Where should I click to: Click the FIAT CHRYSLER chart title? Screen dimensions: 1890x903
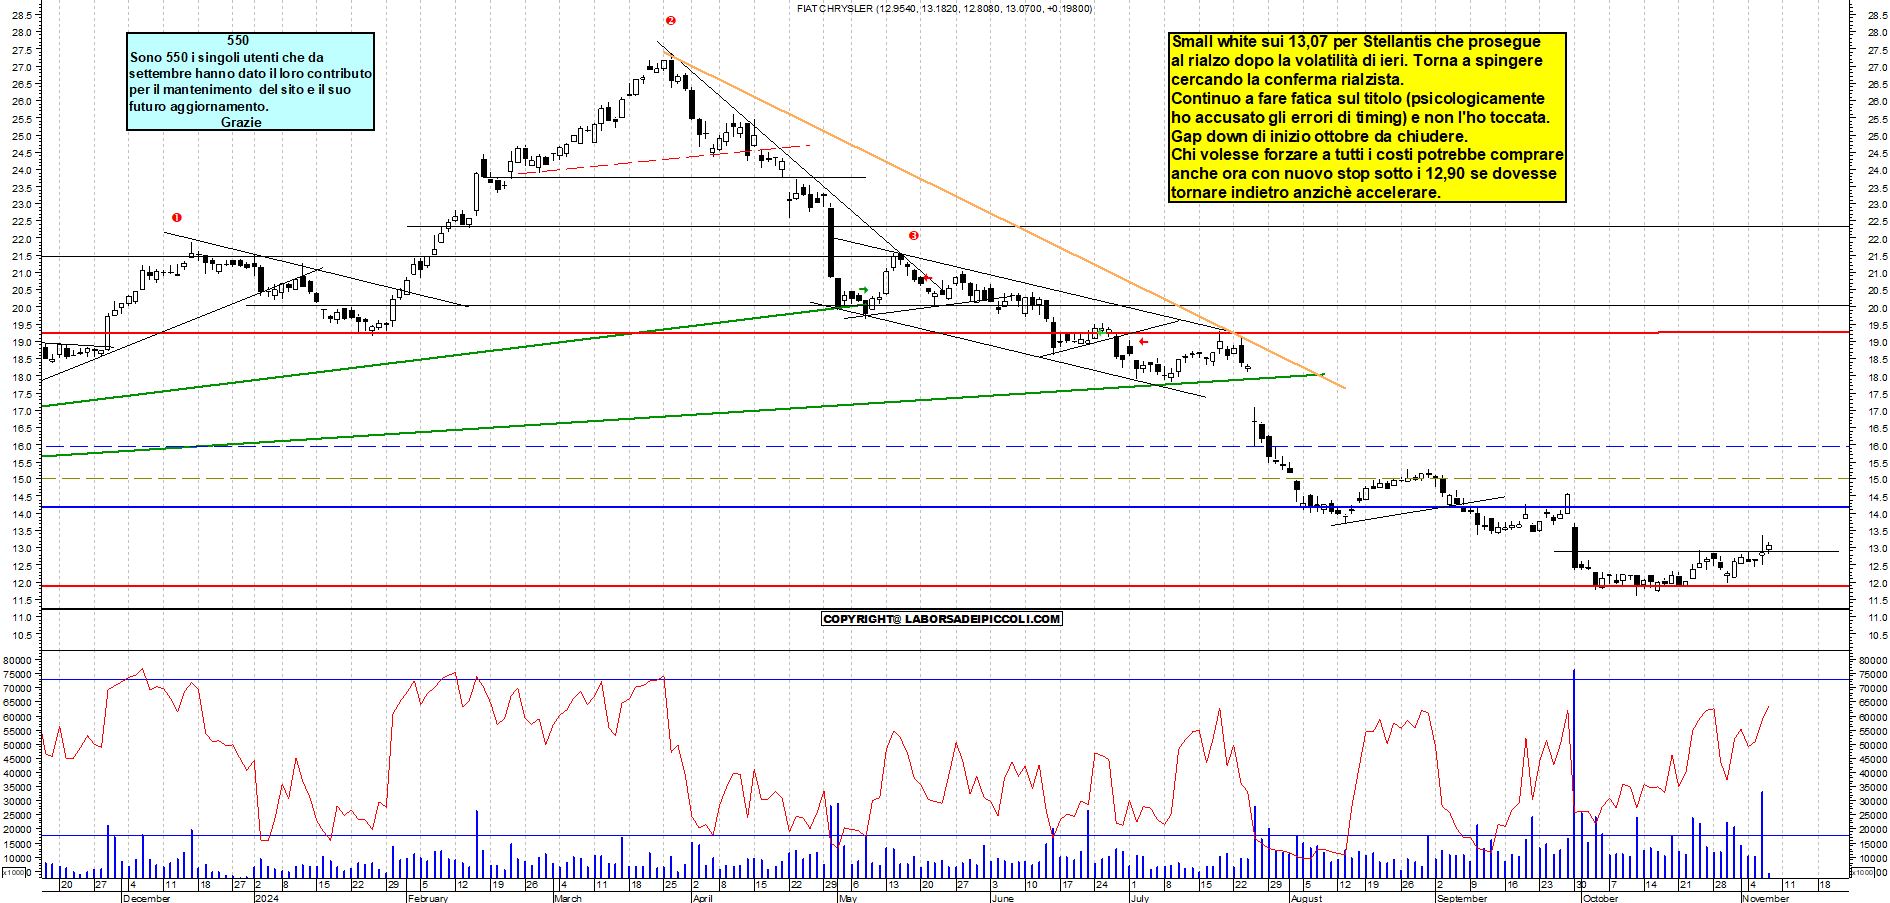click(x=944, y=8)
